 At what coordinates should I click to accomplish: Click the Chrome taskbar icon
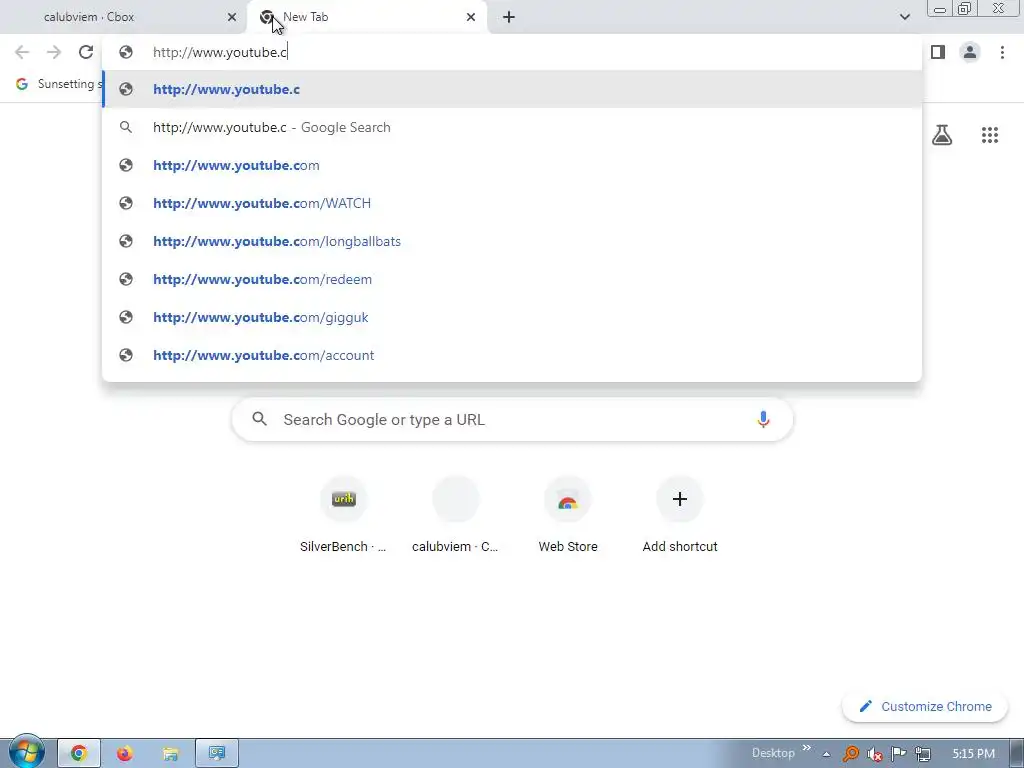78,753
